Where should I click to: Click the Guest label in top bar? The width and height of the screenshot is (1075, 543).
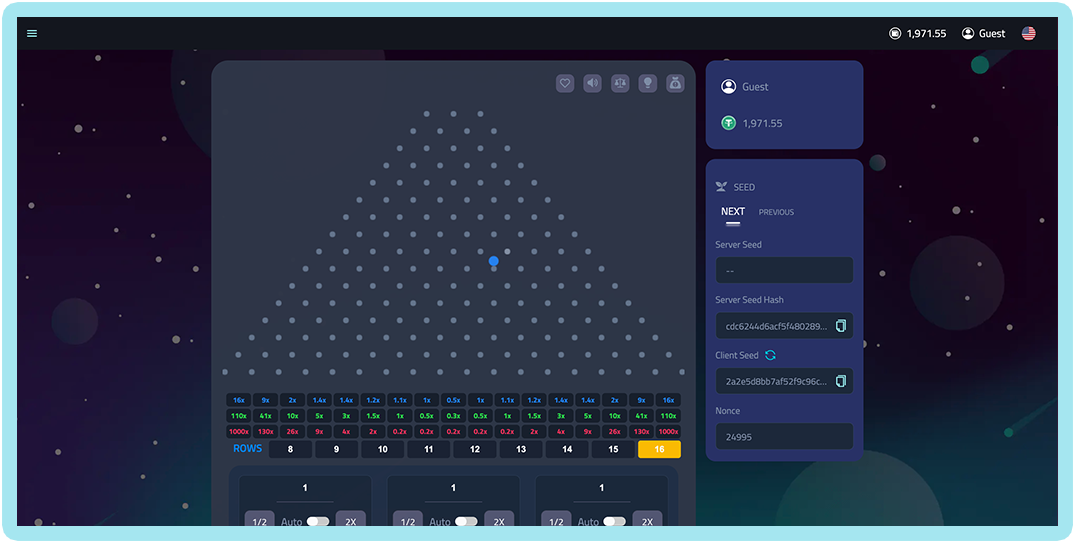point(992,33)
